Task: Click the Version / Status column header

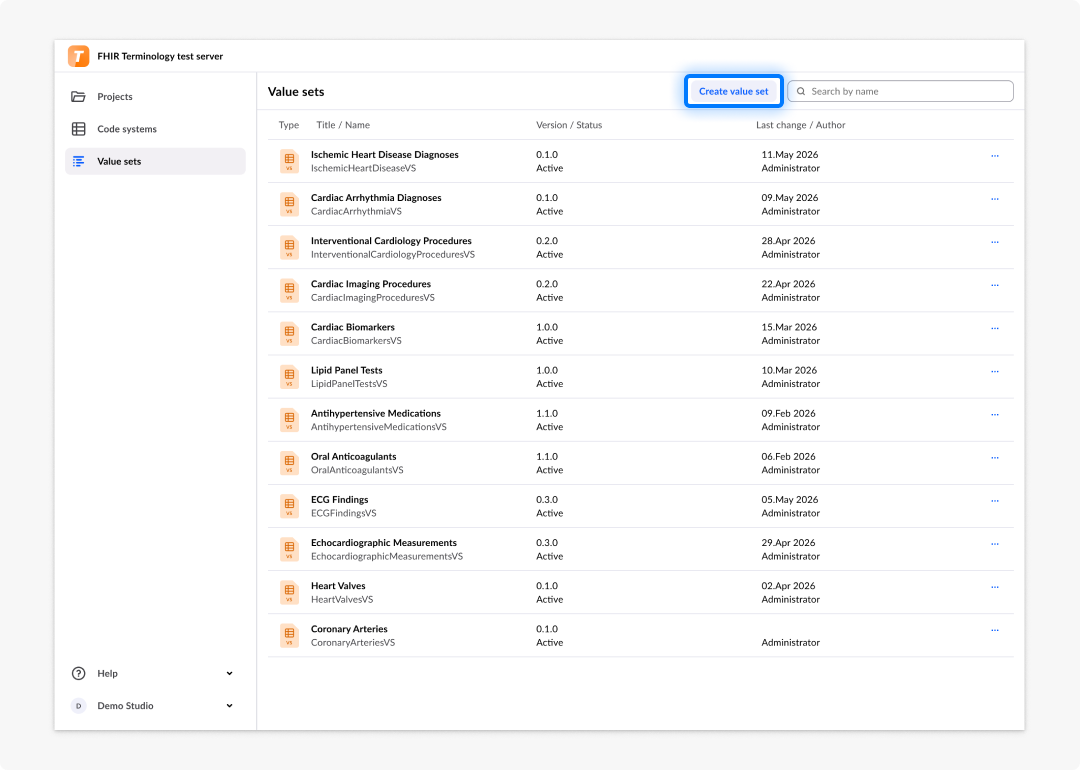Action: point(569,125)
